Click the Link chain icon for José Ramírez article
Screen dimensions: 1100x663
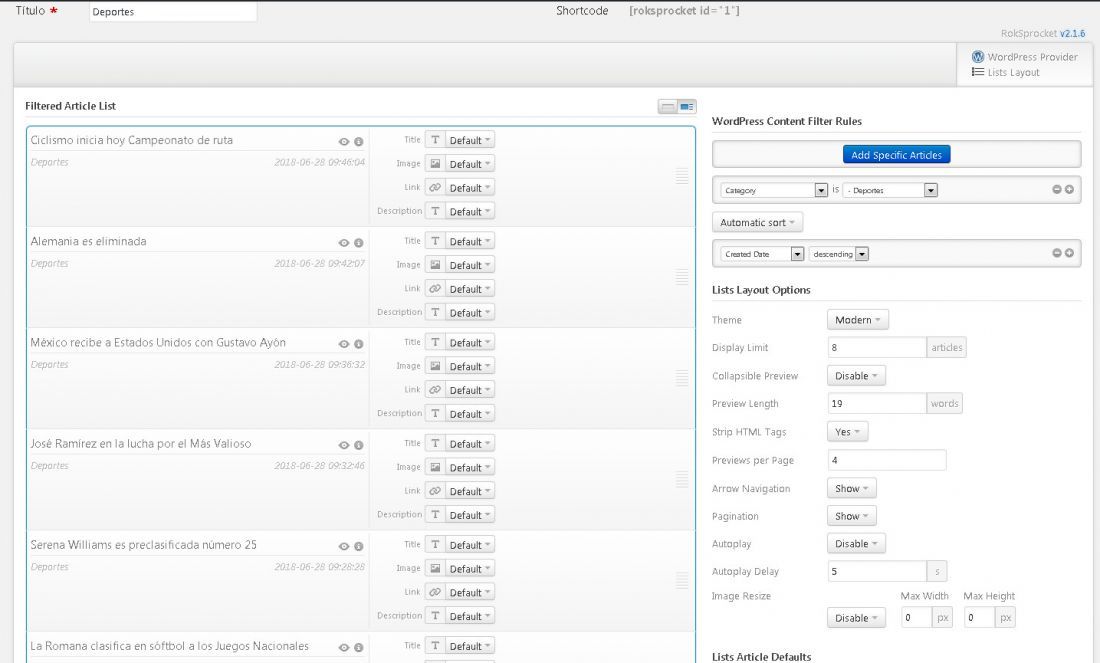pos(435,490)
